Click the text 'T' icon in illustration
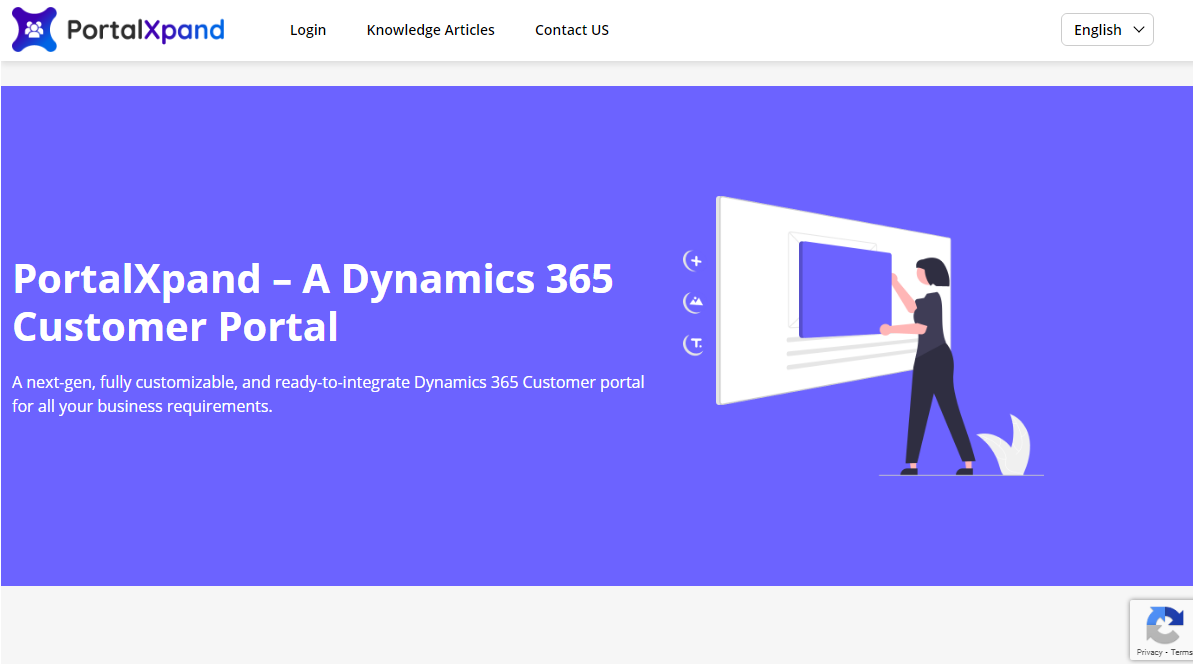The height and width of the screenshot is (664, 1193). coord(693,345)
